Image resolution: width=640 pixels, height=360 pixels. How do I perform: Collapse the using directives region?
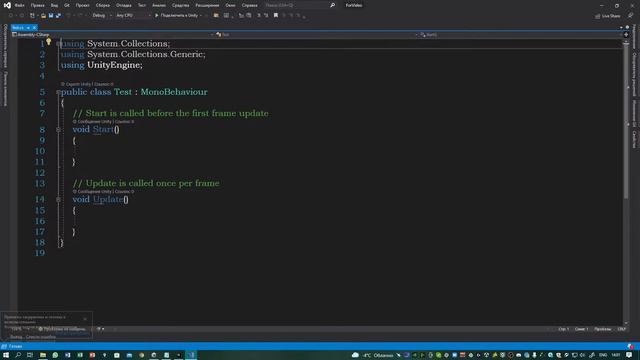[58, 44]
